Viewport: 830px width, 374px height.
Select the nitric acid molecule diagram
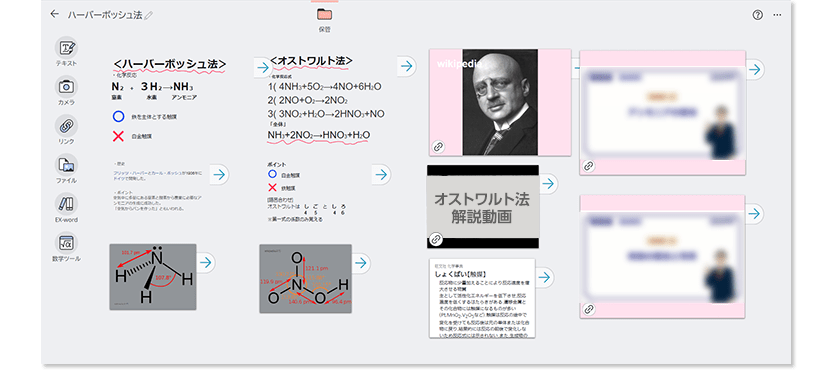coord(305,278)
